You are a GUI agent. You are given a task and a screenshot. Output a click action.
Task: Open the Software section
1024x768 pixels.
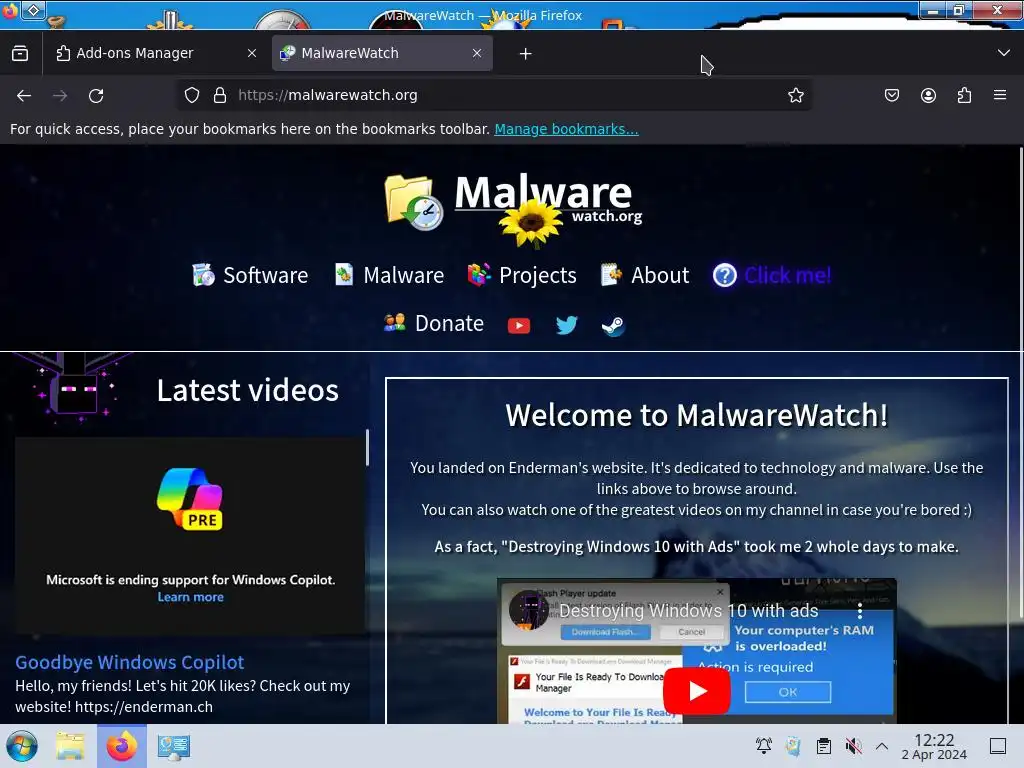250,275
